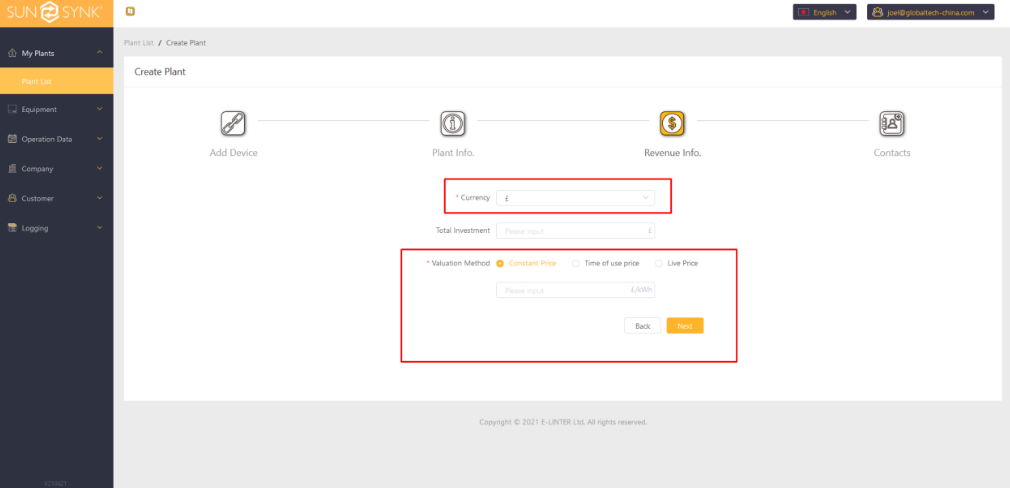Open the English language dropdown
The image size is (1010, 488).
824,12
